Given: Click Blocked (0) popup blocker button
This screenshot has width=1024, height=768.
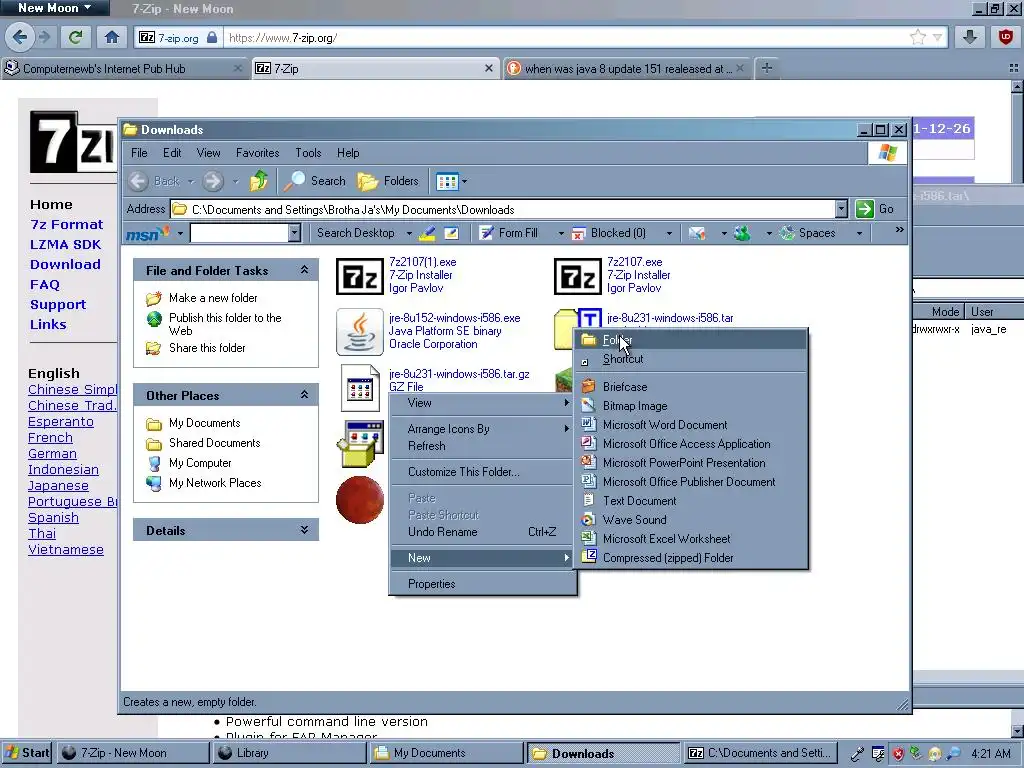Looking at the screenshot, I should [x=609, y=233].
